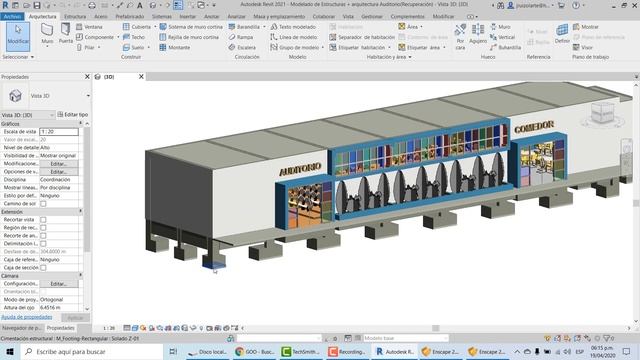640x360 pixels.
Task: Select the Pilar column tool
Action: (86, 47)
